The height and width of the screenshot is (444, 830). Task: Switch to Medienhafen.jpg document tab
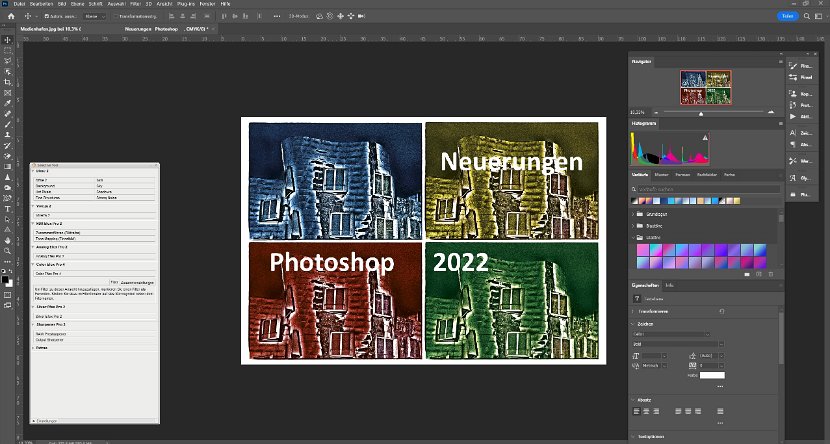[50, 29]
